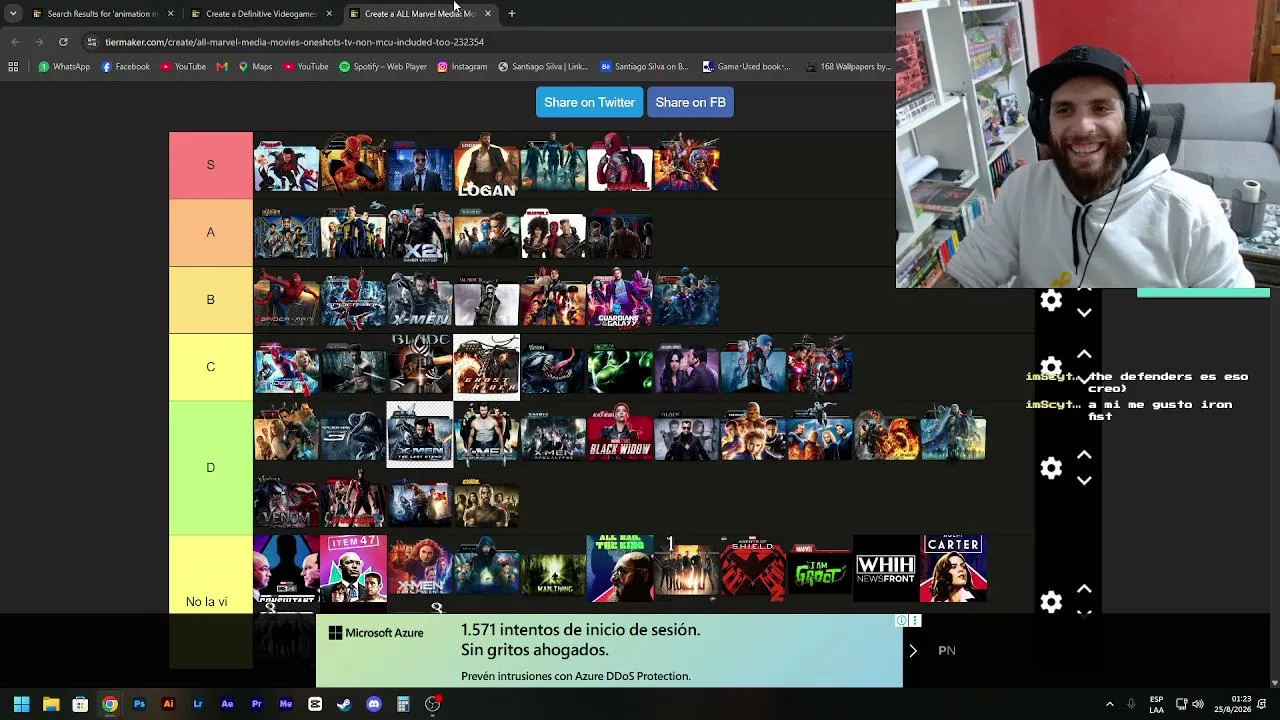
Task: Move tier C up with its arrow
Action: (x=1084, y=355)
